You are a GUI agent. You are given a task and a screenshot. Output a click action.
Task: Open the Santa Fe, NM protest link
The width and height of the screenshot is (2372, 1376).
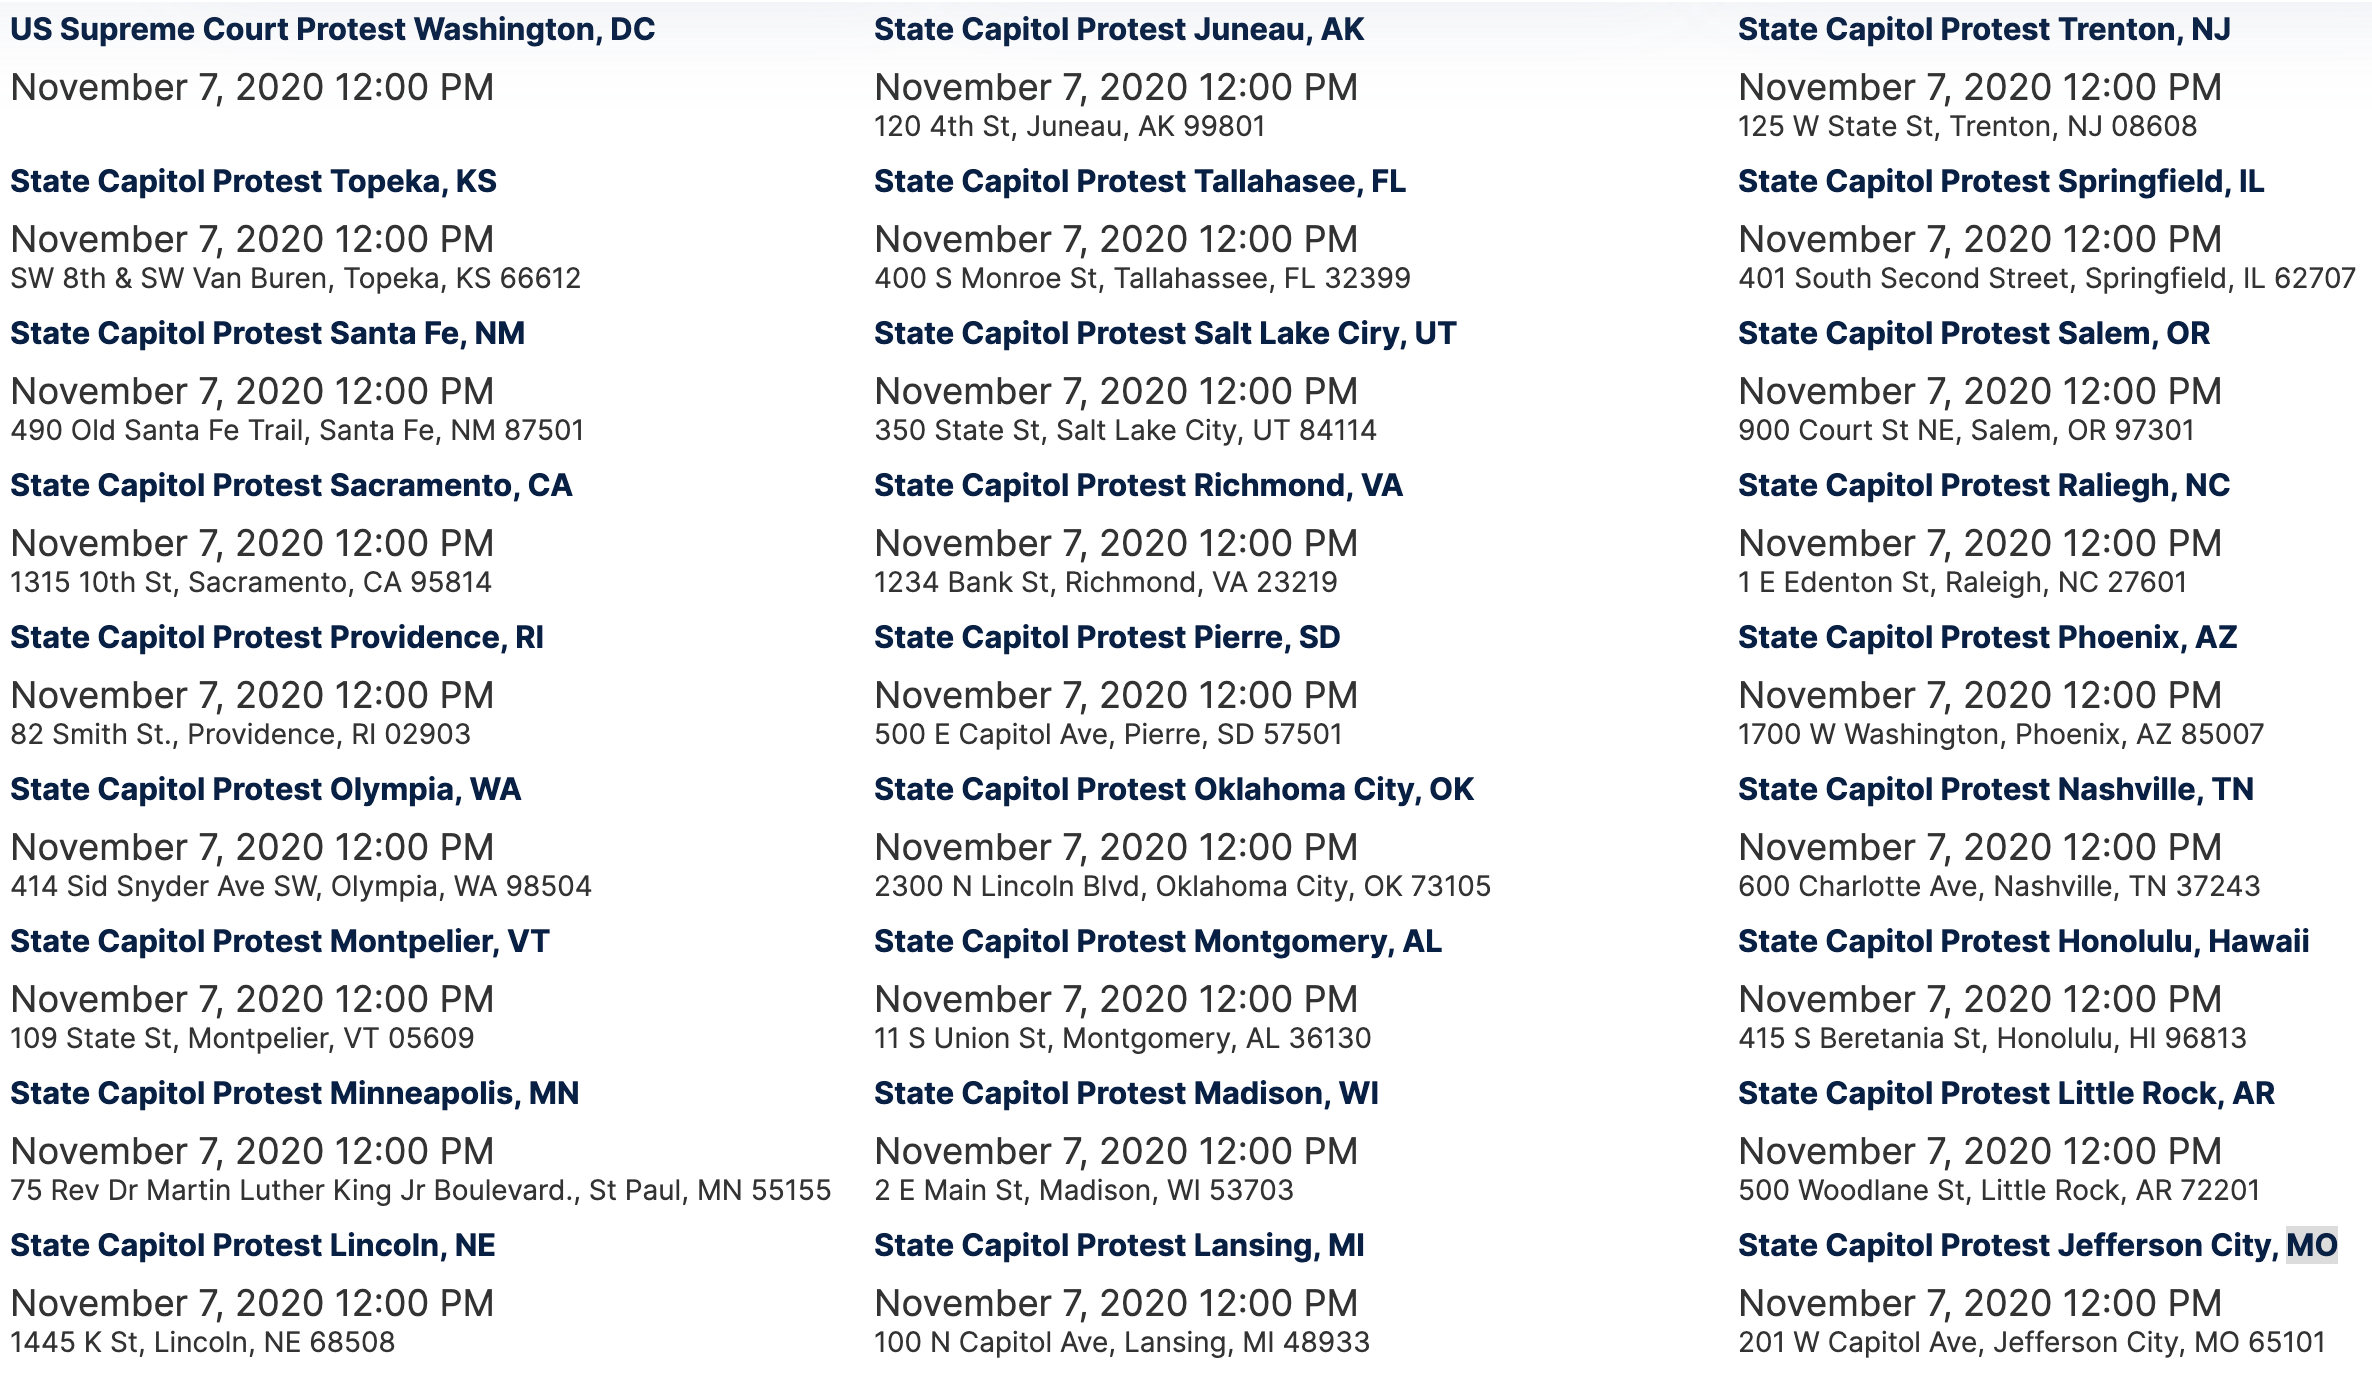[x=267, y=334]
